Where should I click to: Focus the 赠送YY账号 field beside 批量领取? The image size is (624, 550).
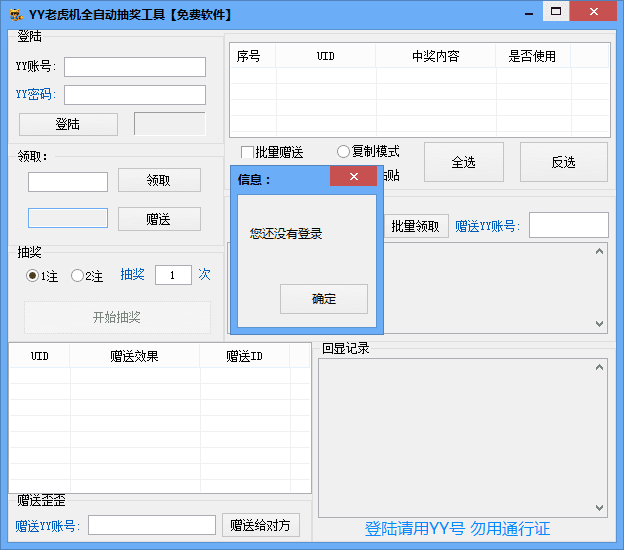(x=569, y=225)
